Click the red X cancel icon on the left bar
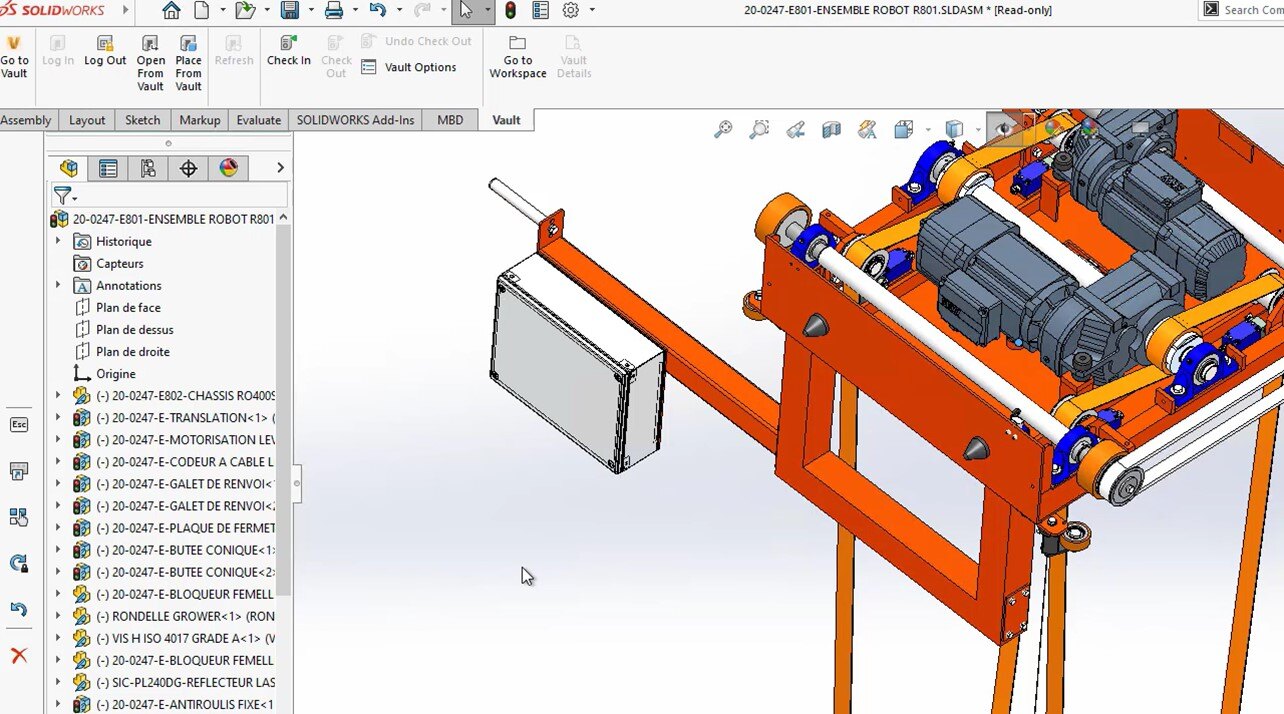 (x=18, y=656)
